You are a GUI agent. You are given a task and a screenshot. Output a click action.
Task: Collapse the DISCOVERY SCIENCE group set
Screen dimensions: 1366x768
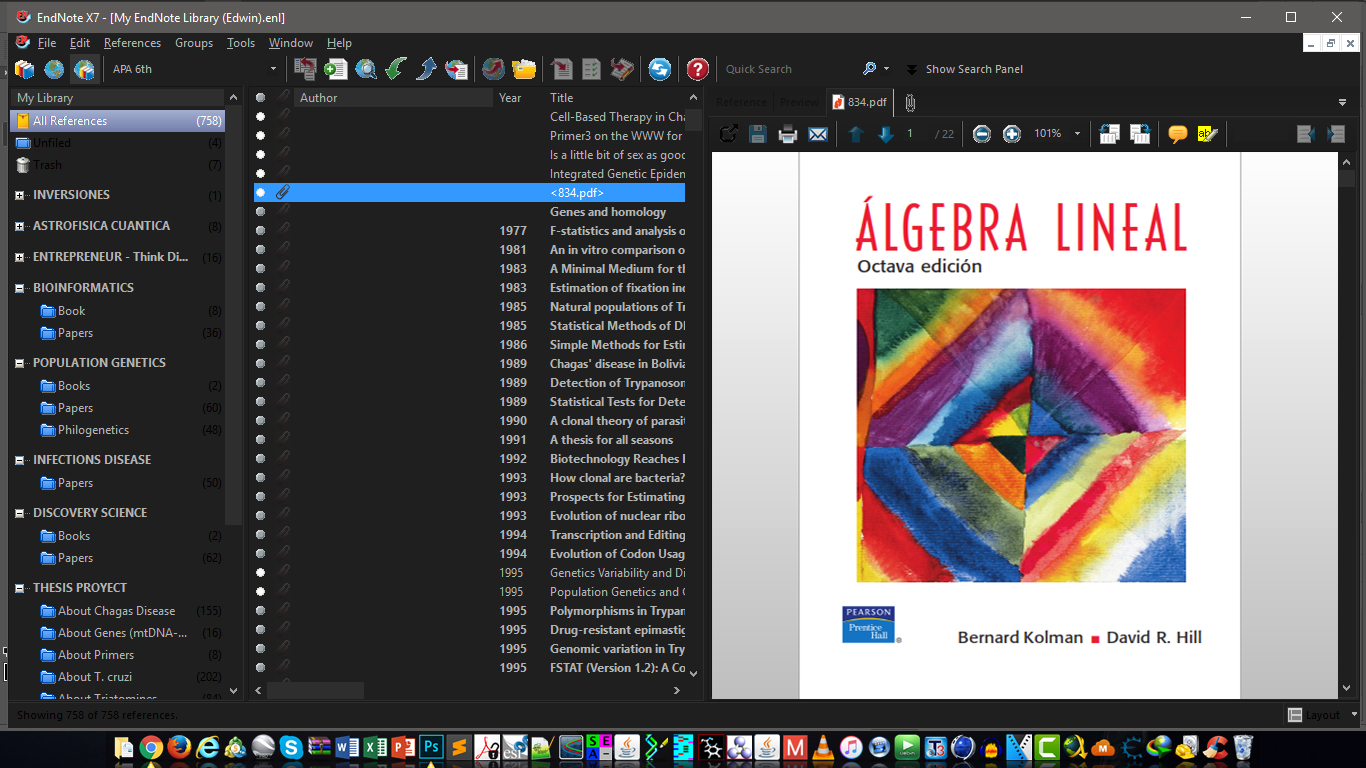click(19, 513)
